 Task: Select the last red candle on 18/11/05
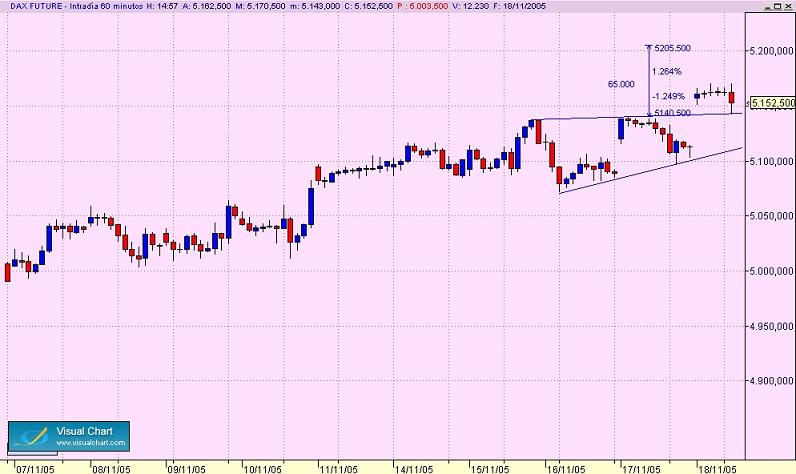click(x=732, y=97)
